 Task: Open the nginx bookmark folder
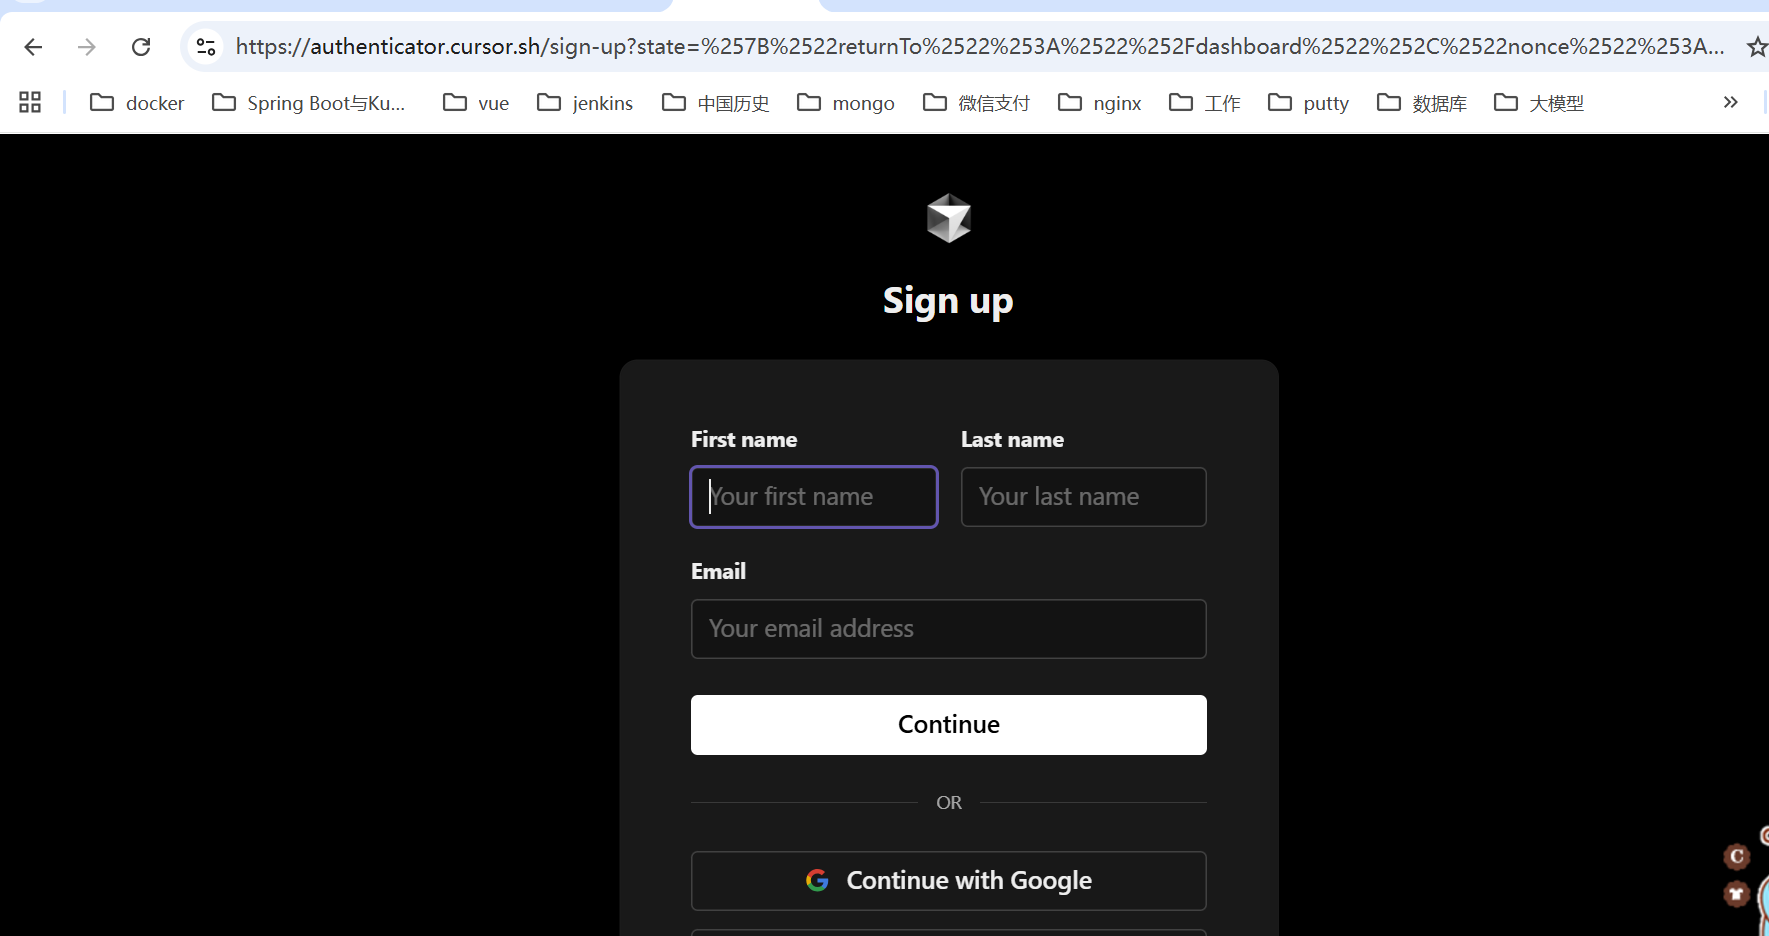point(1100,103)
